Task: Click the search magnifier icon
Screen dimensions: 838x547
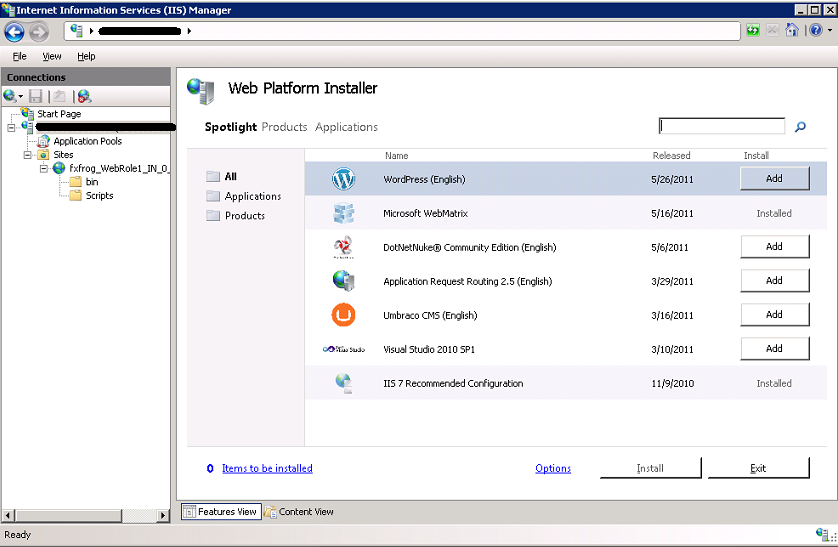Action: (800, 127)
